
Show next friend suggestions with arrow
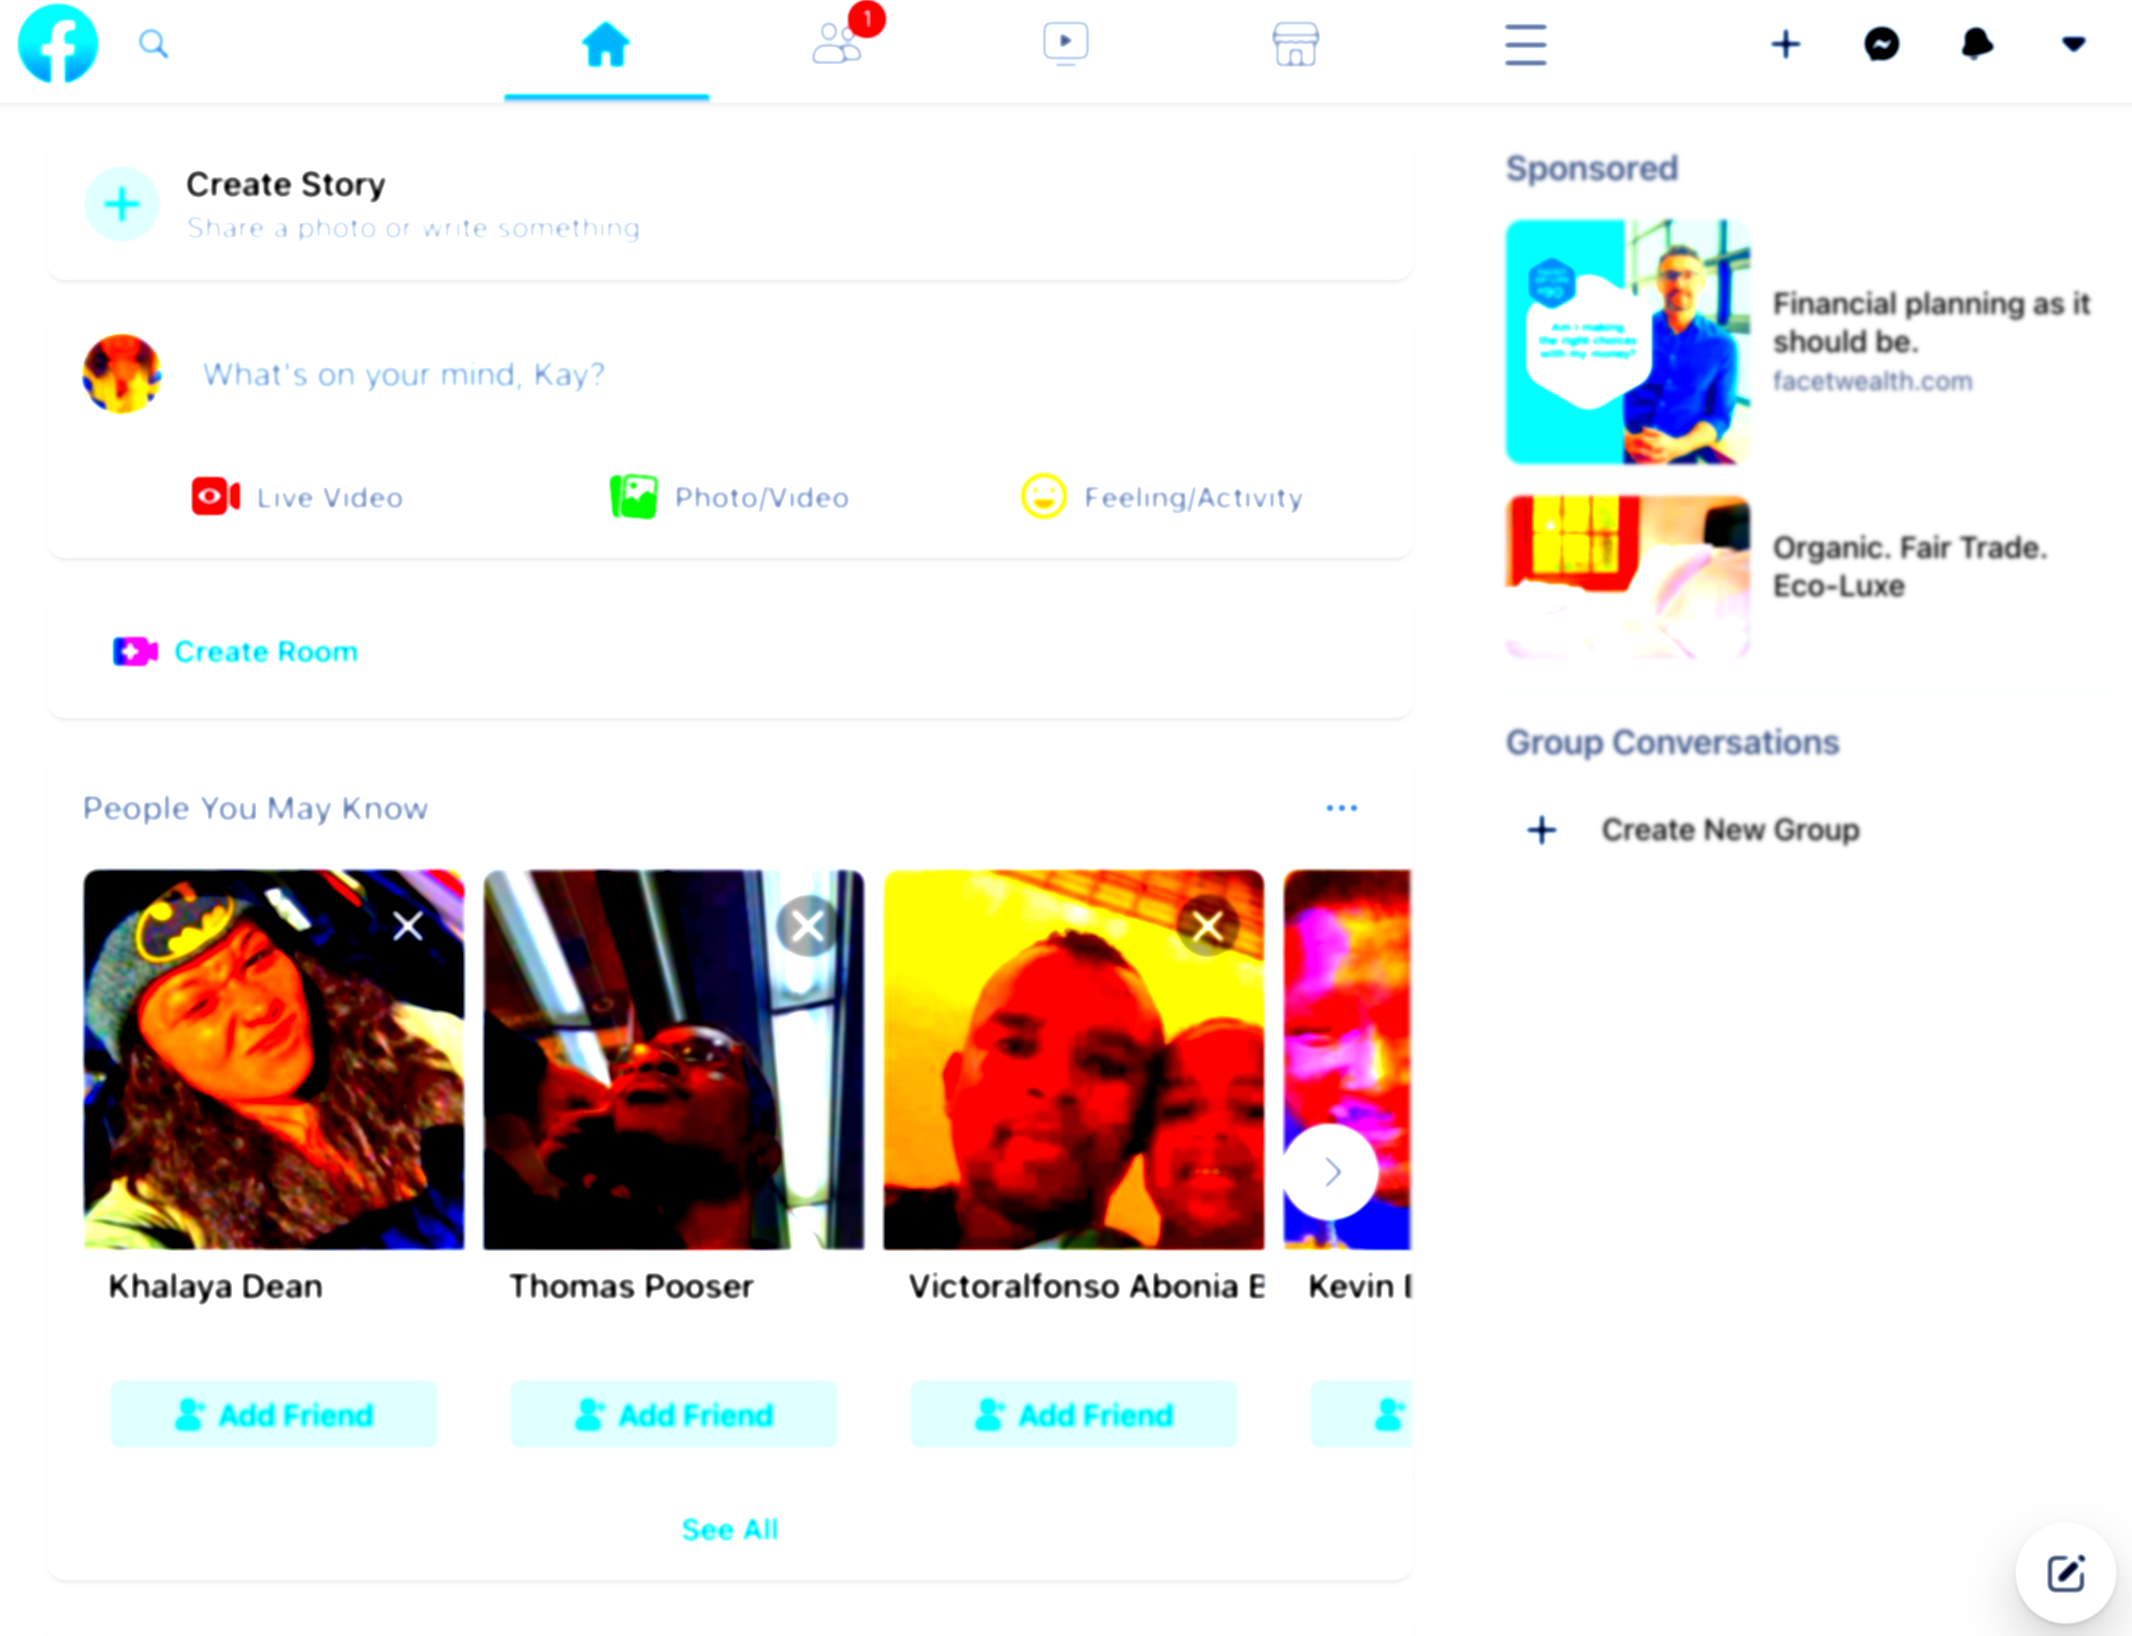1331,1171
